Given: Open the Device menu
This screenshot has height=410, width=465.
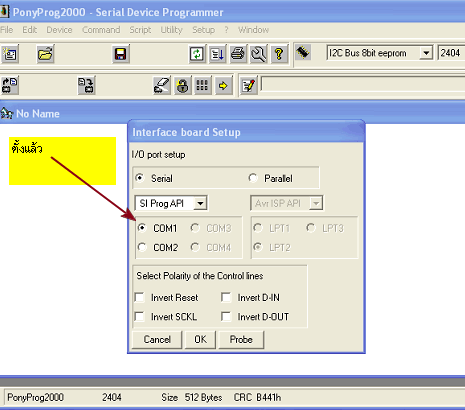Looking at the screenshot, I should 59,30.
